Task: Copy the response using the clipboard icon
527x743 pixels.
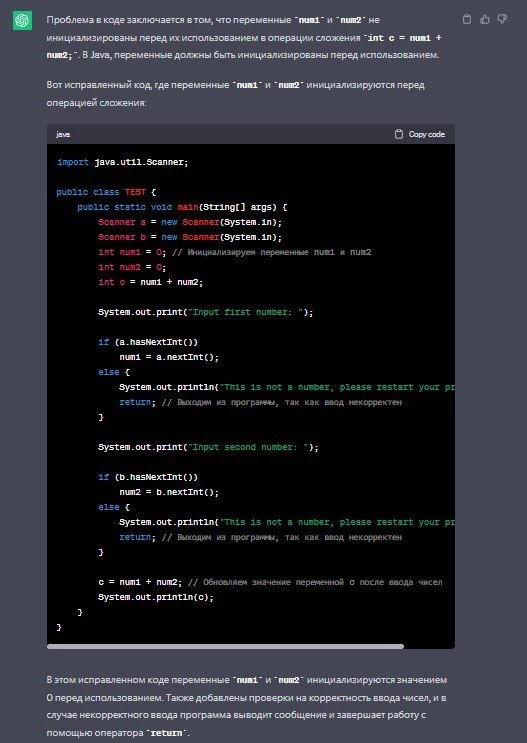Action: pyautogui.click(x=467, y=19)
